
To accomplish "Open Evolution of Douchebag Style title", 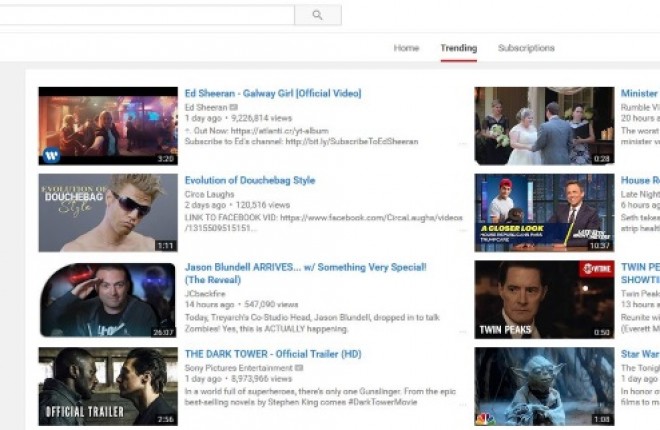I will tap(250, 180).
